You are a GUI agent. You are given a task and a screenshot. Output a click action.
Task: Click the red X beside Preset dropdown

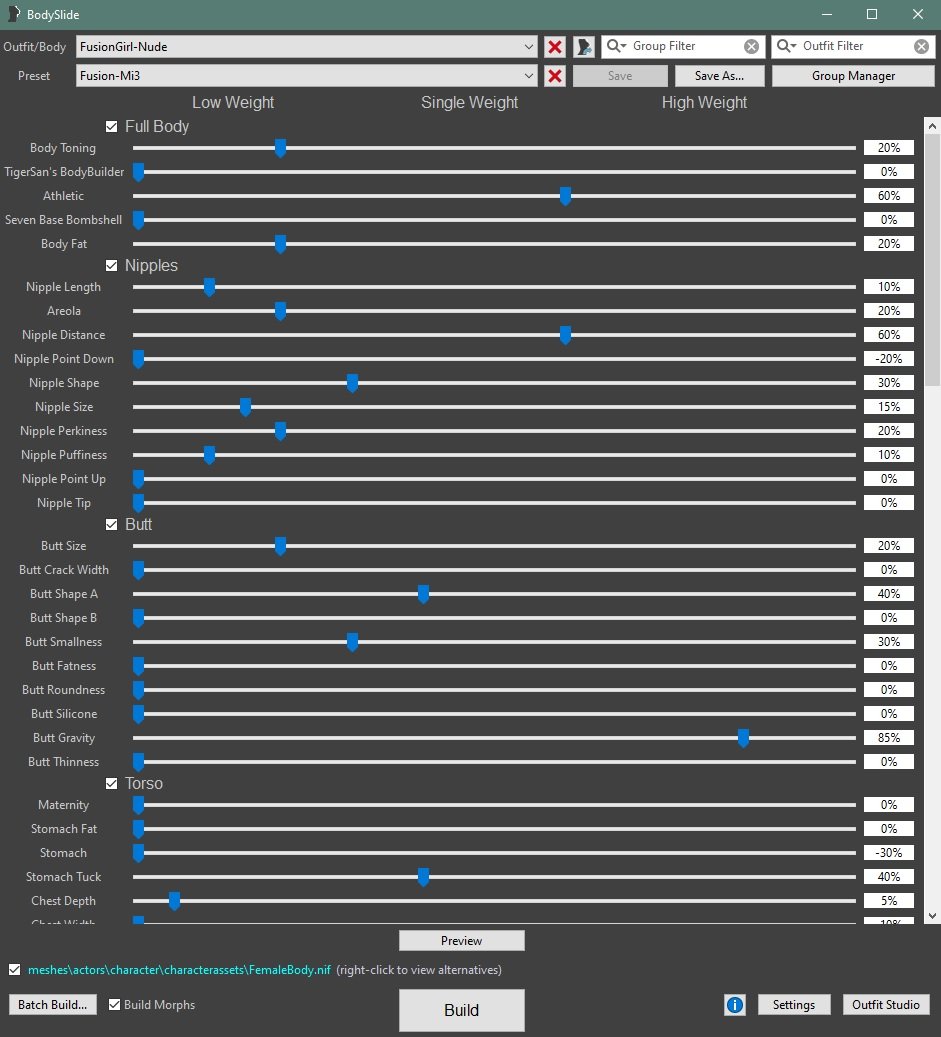(555, 76)
